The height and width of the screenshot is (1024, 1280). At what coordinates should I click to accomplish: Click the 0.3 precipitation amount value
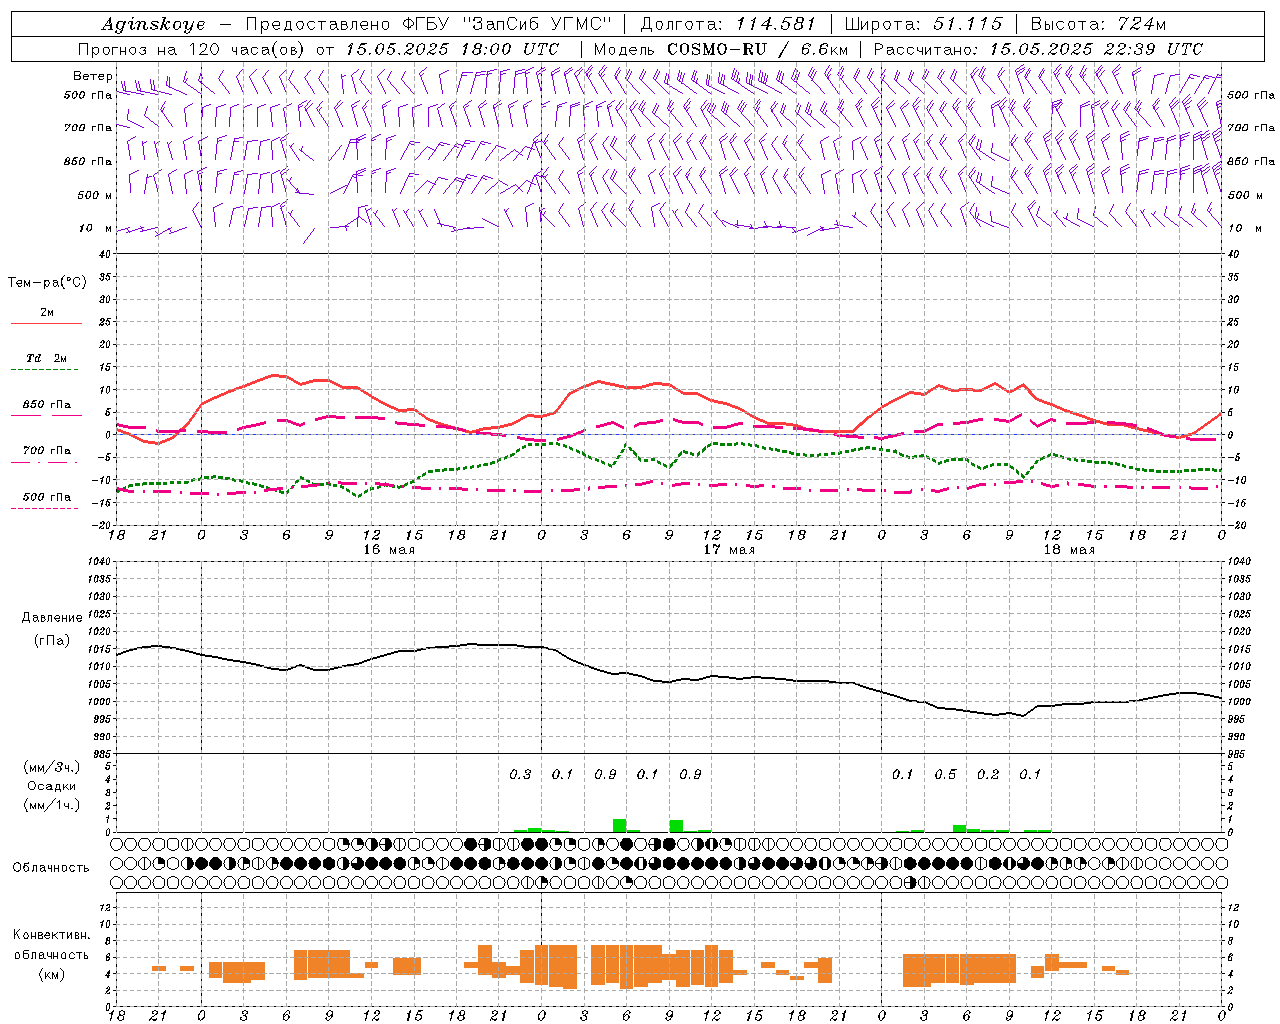click(520, 774)
